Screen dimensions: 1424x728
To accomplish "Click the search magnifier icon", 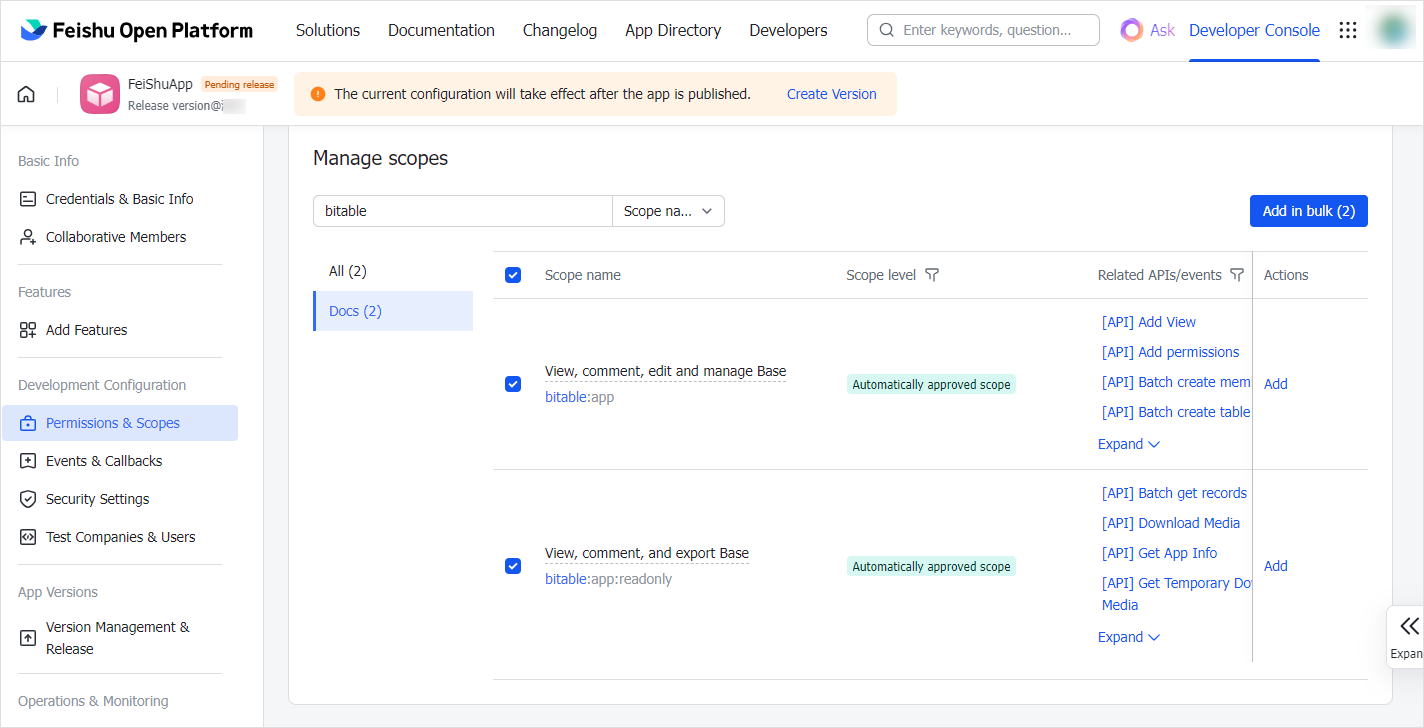I will (886, 30).
